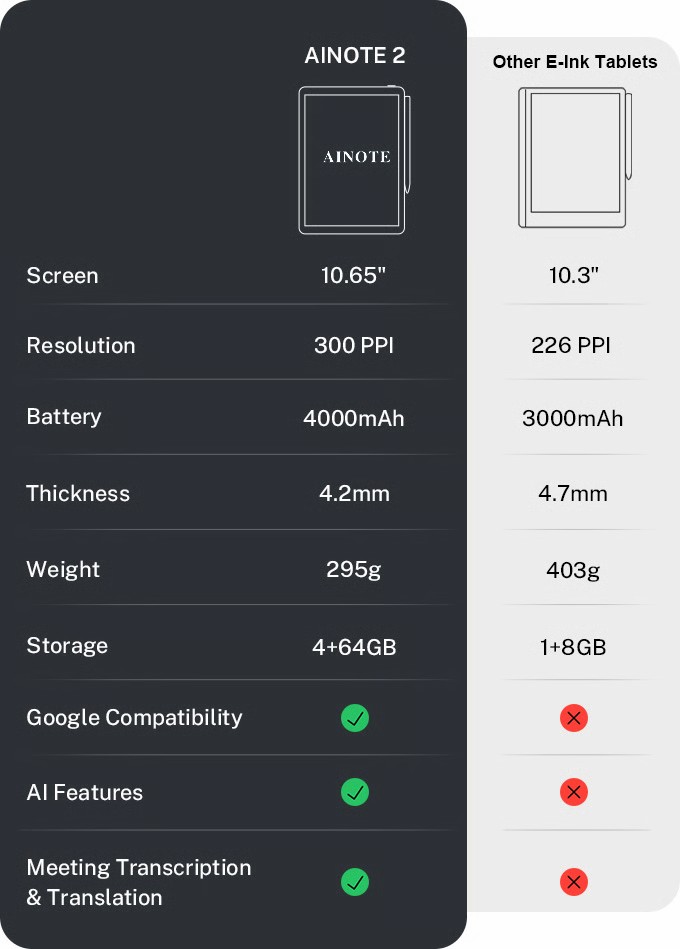Click the Screen row label

[62, 276]
